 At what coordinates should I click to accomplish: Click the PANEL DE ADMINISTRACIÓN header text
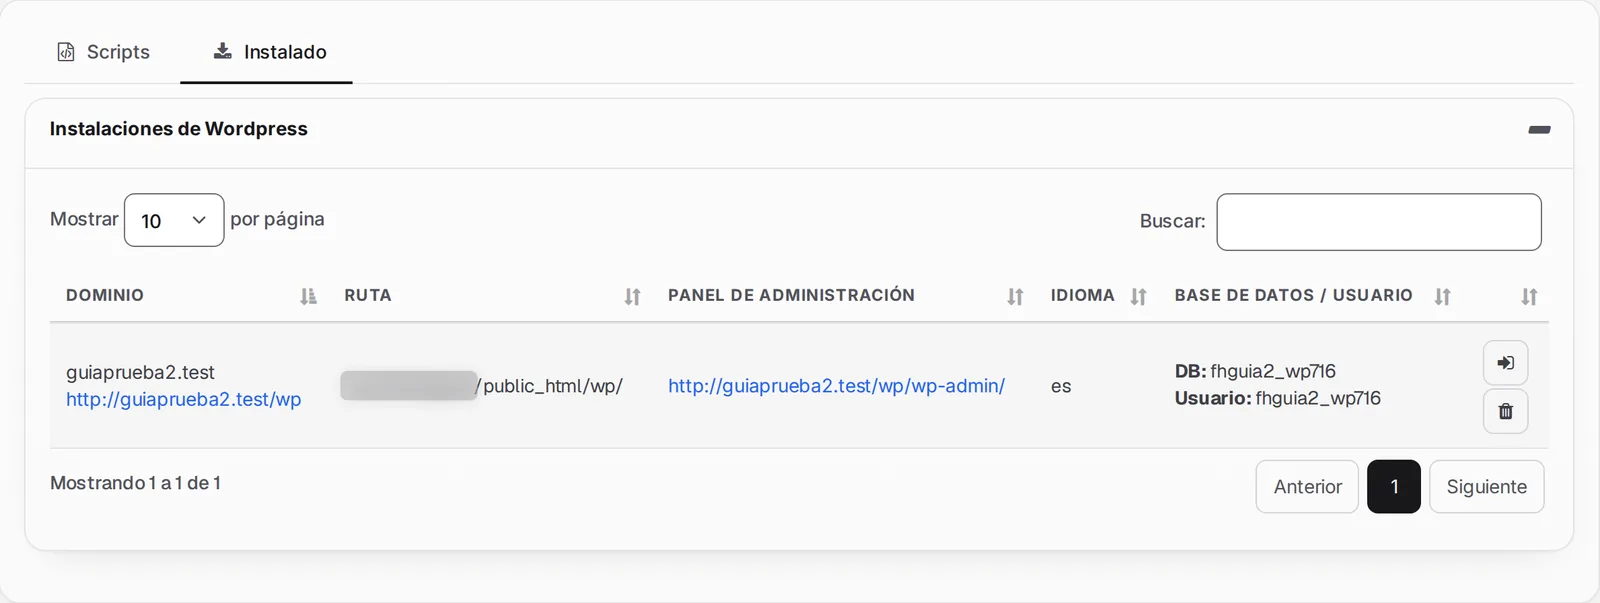(x=791, y=295)
